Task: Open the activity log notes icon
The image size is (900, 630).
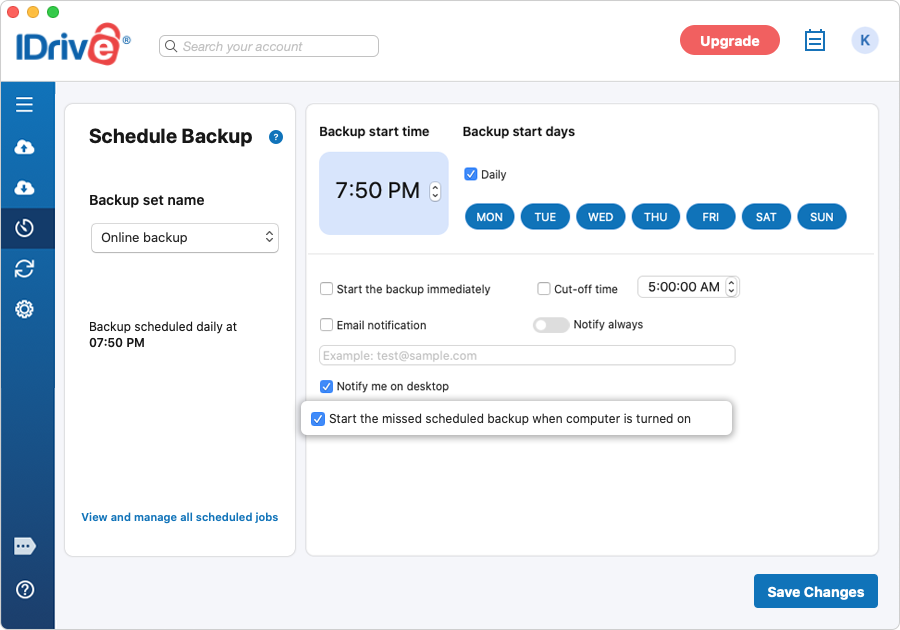Action: (814, 40)
